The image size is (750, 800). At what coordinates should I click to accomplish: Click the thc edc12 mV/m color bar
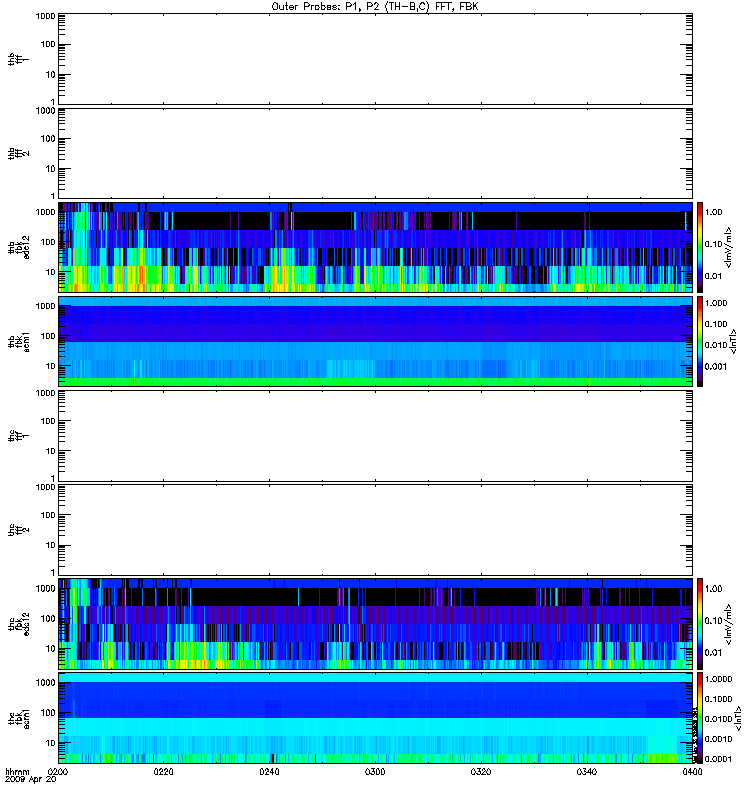pyautogui.click(x=700, y=624)
